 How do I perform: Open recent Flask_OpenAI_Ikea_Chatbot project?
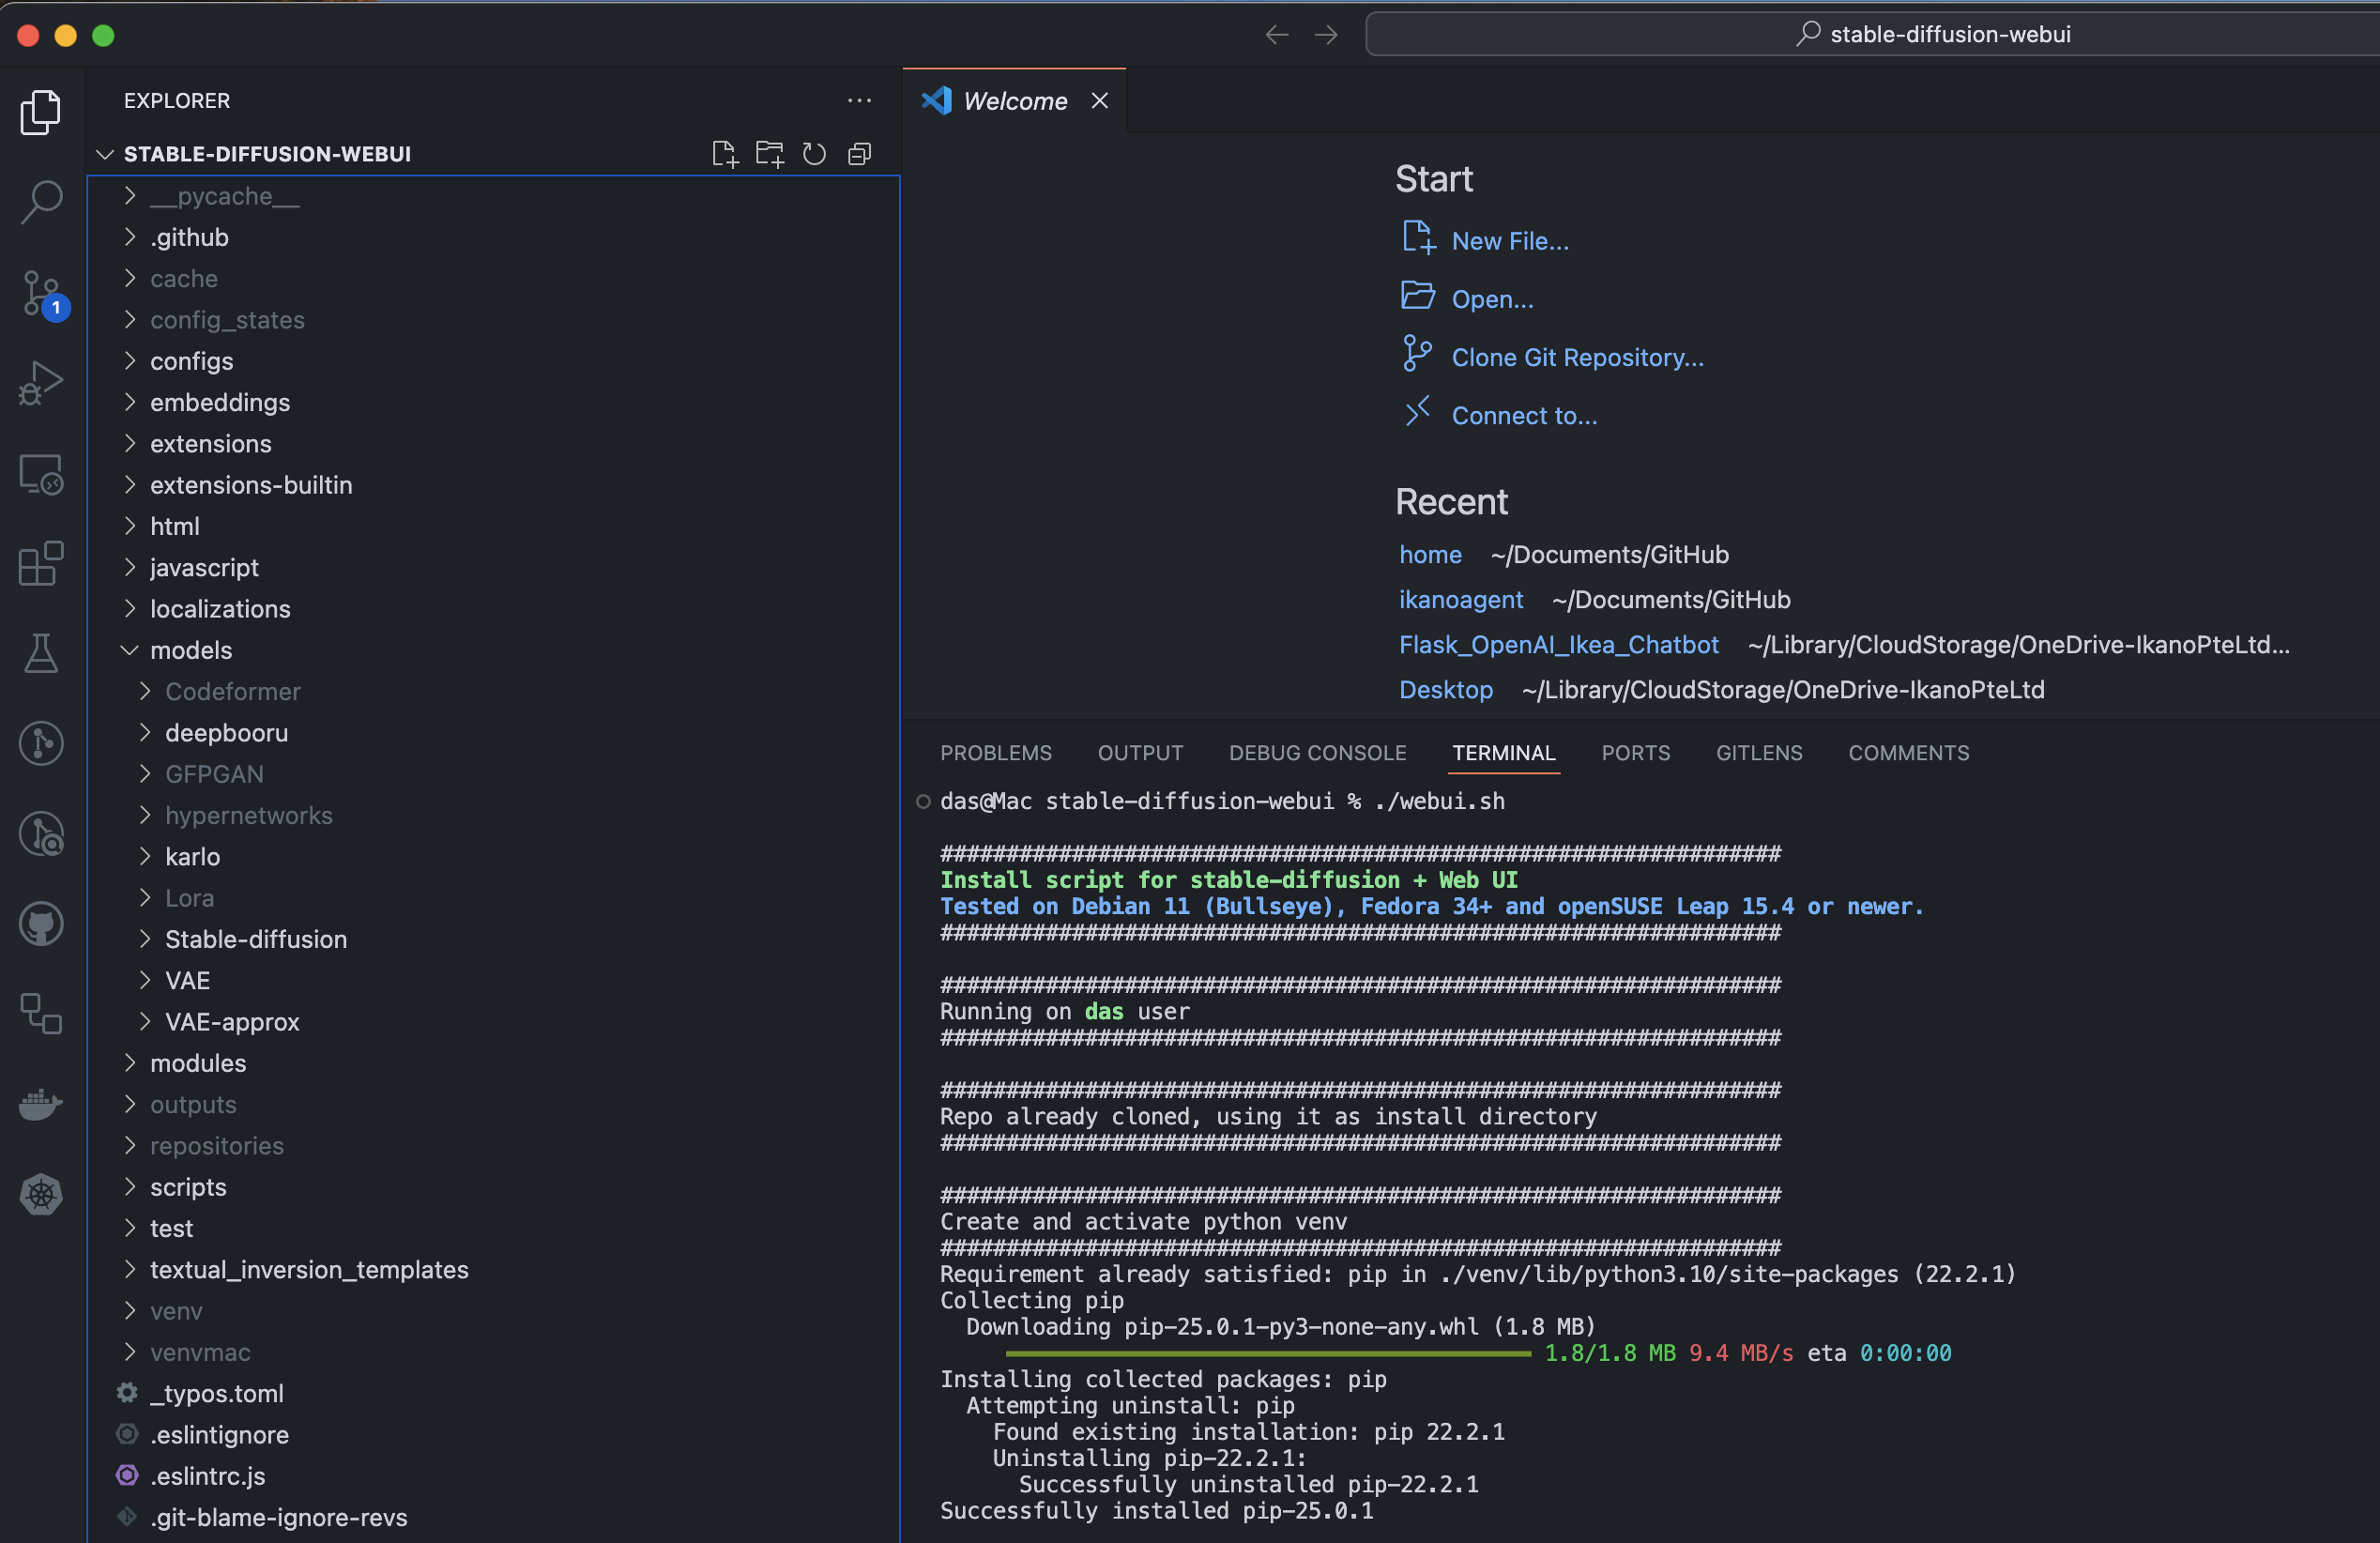[1558, 644]
